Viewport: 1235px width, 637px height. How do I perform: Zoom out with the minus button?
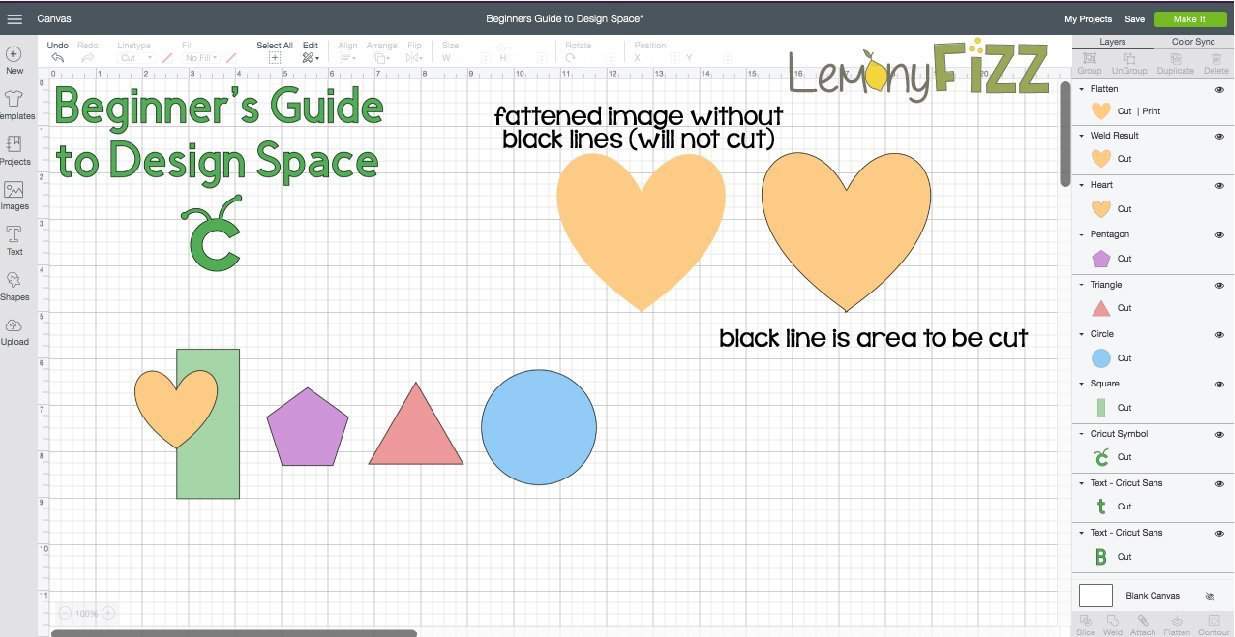click(x=65, y=613)
